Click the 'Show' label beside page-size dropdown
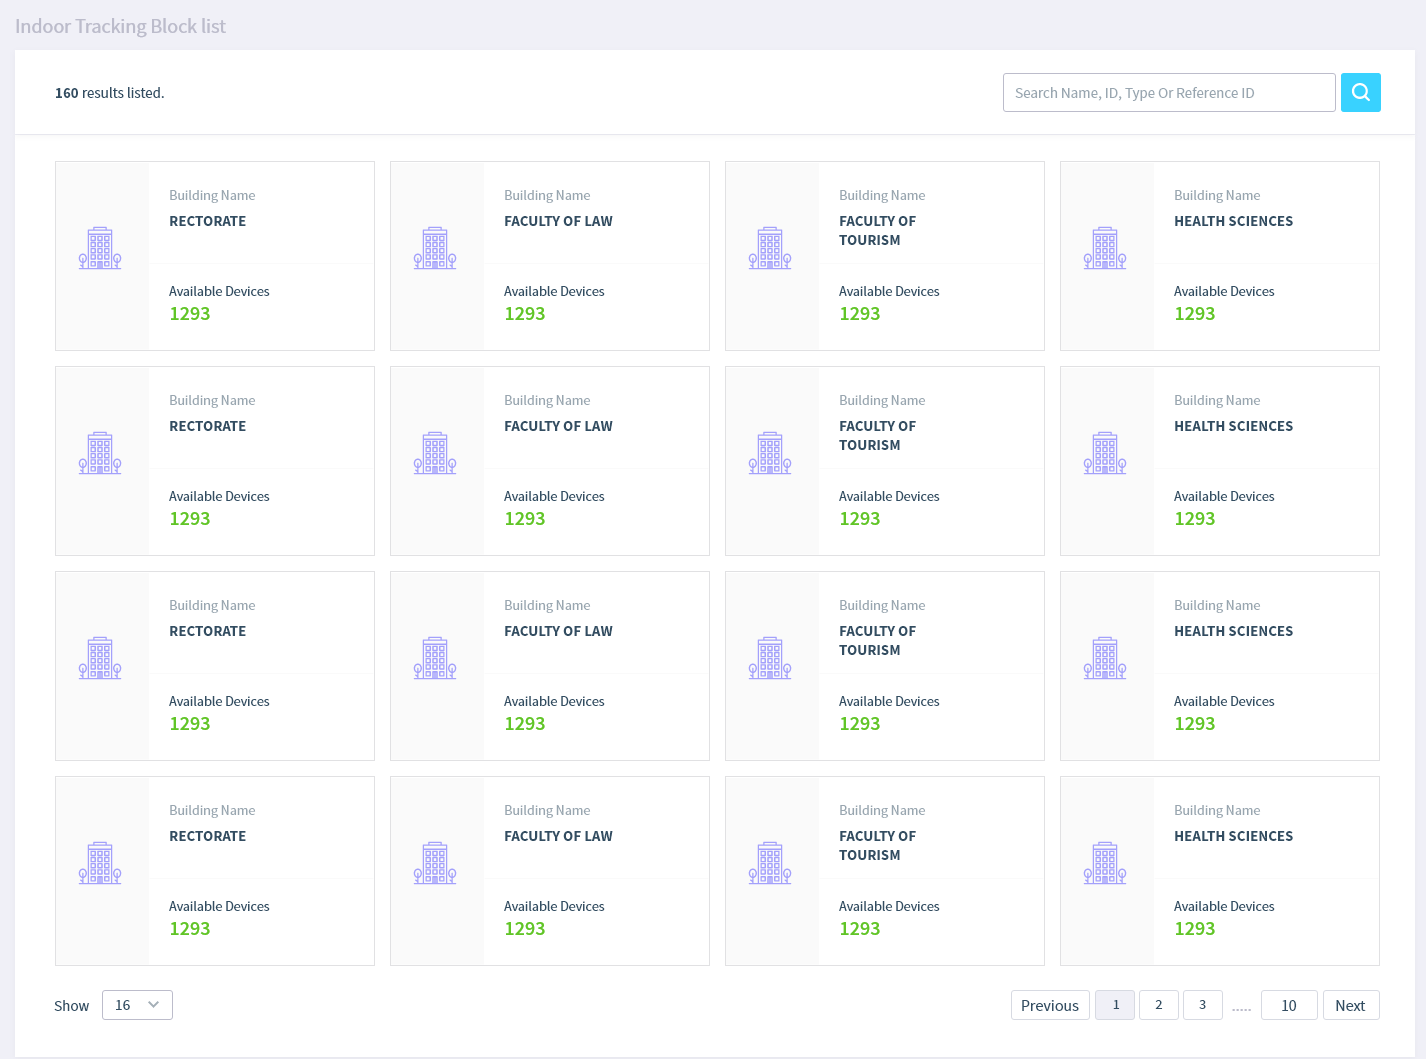 pos(71,1006)
